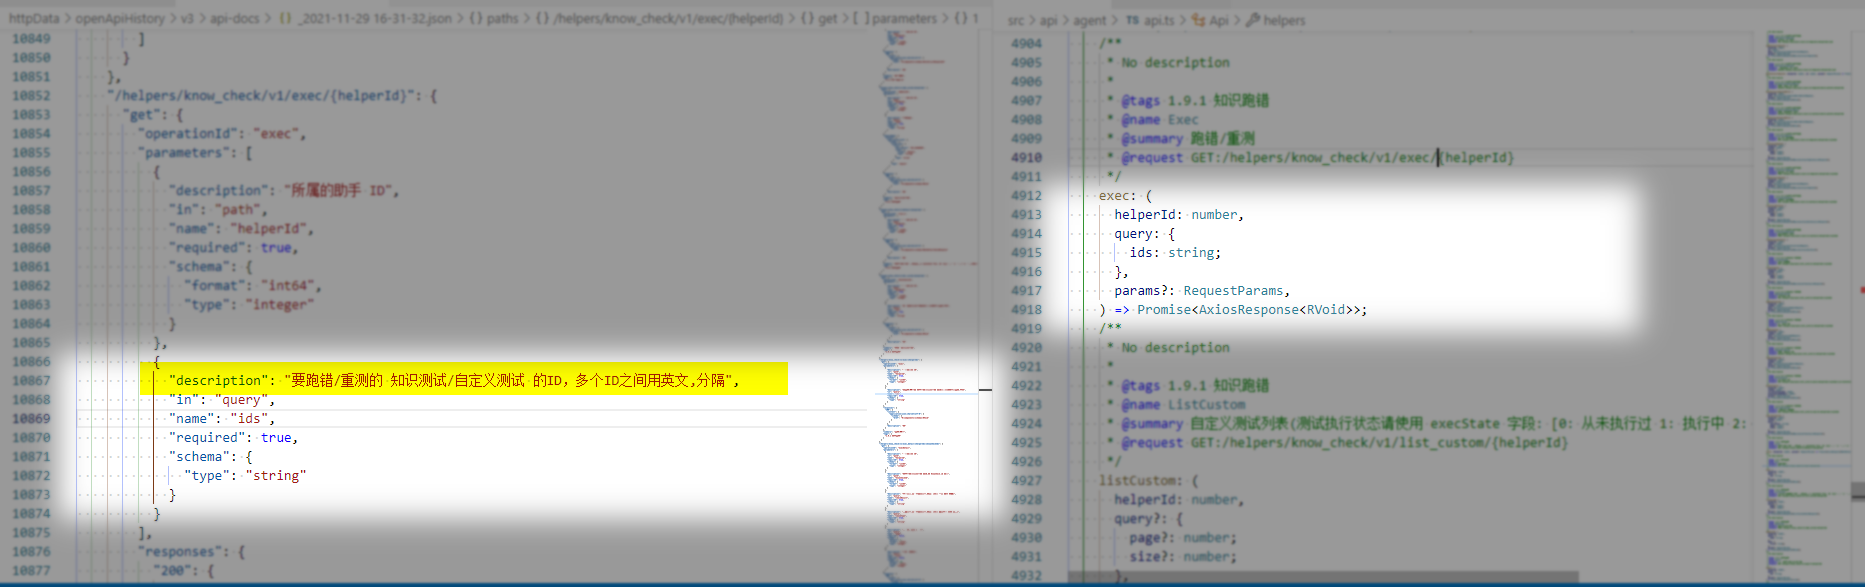Click the page?: number; line

(1183, 537)
